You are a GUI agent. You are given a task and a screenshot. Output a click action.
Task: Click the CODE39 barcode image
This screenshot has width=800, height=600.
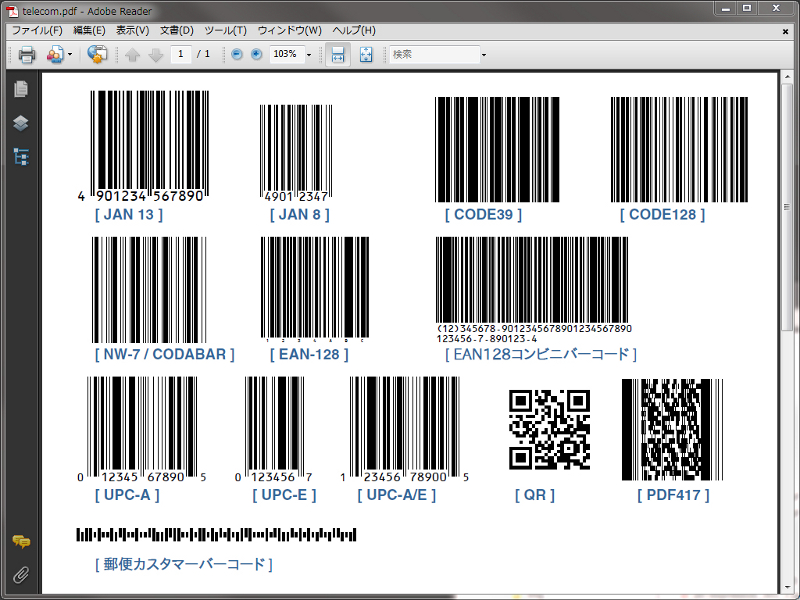497,149
